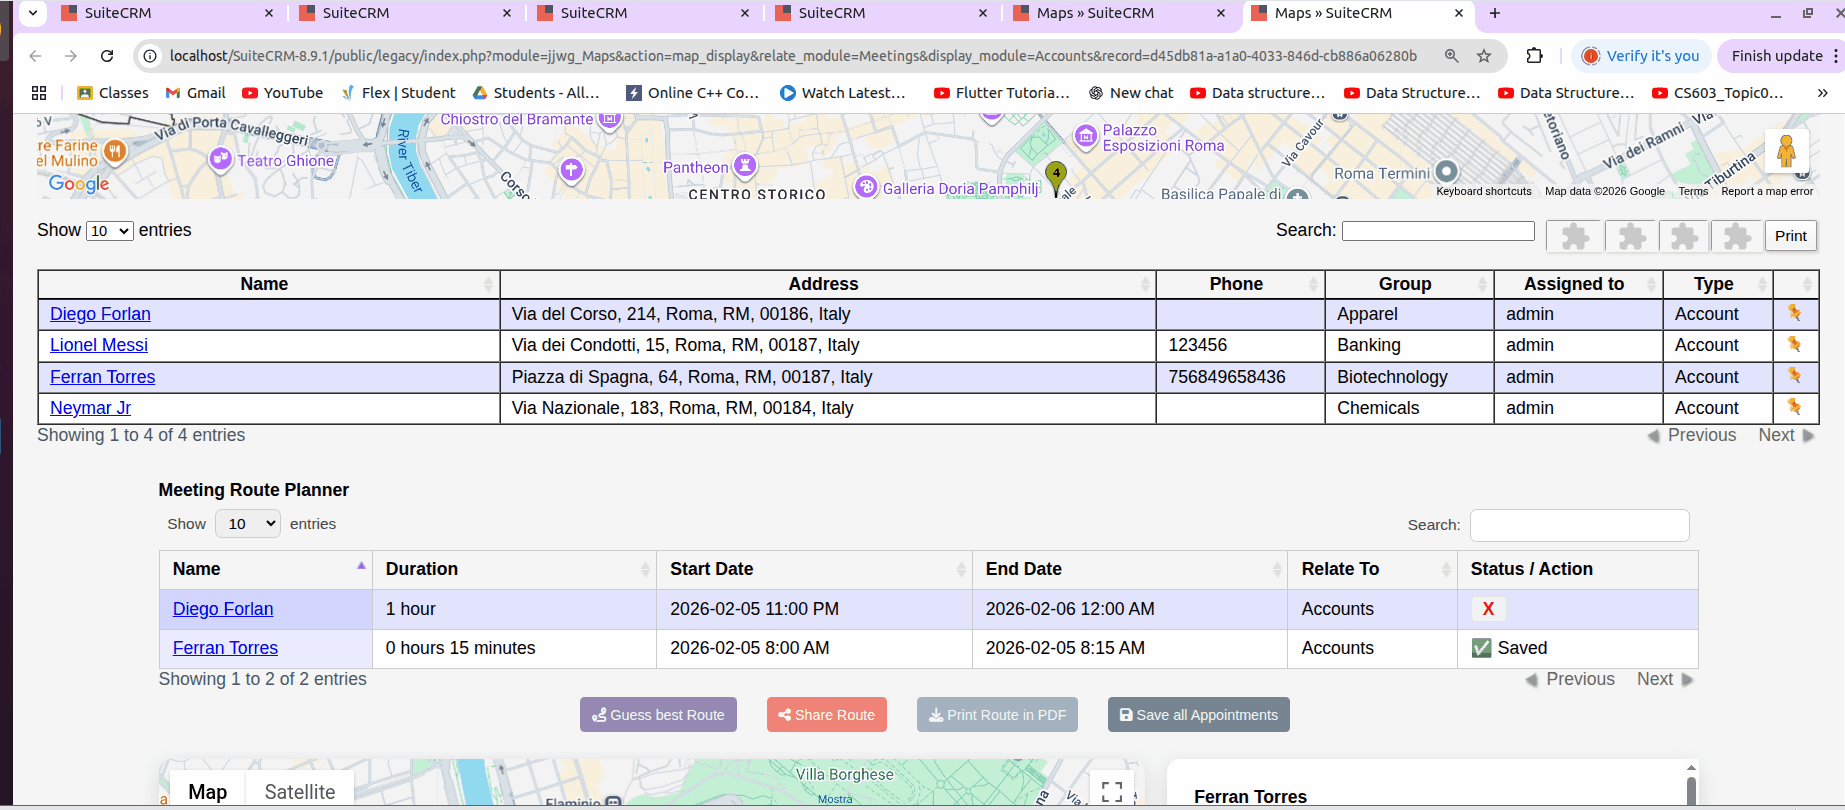Viewport: 1845px width, 810px height.
Task: Click Meeting Route Planner Search field
Action: click(x=1579, y=525)
